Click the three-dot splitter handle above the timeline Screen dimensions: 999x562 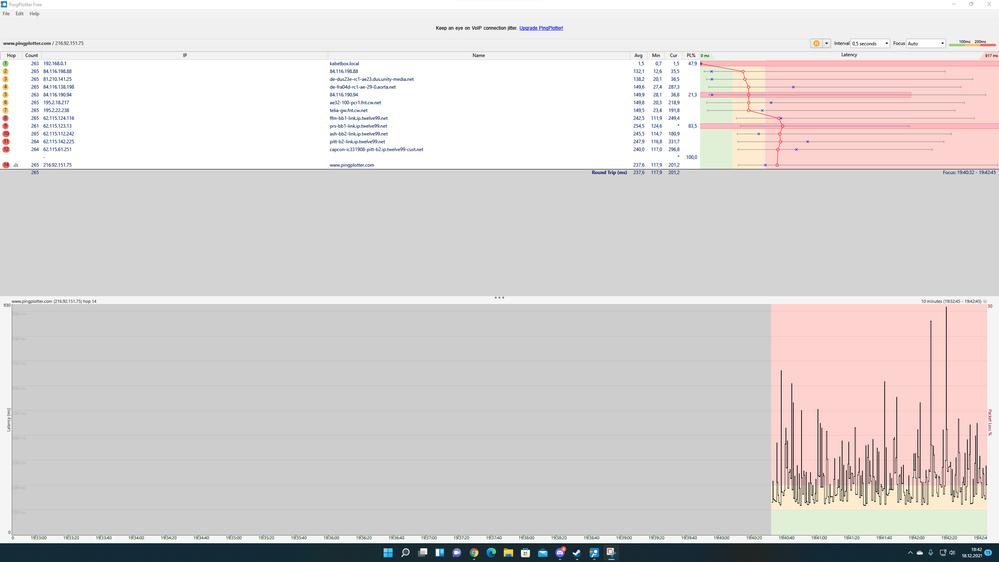pos(500,298)
